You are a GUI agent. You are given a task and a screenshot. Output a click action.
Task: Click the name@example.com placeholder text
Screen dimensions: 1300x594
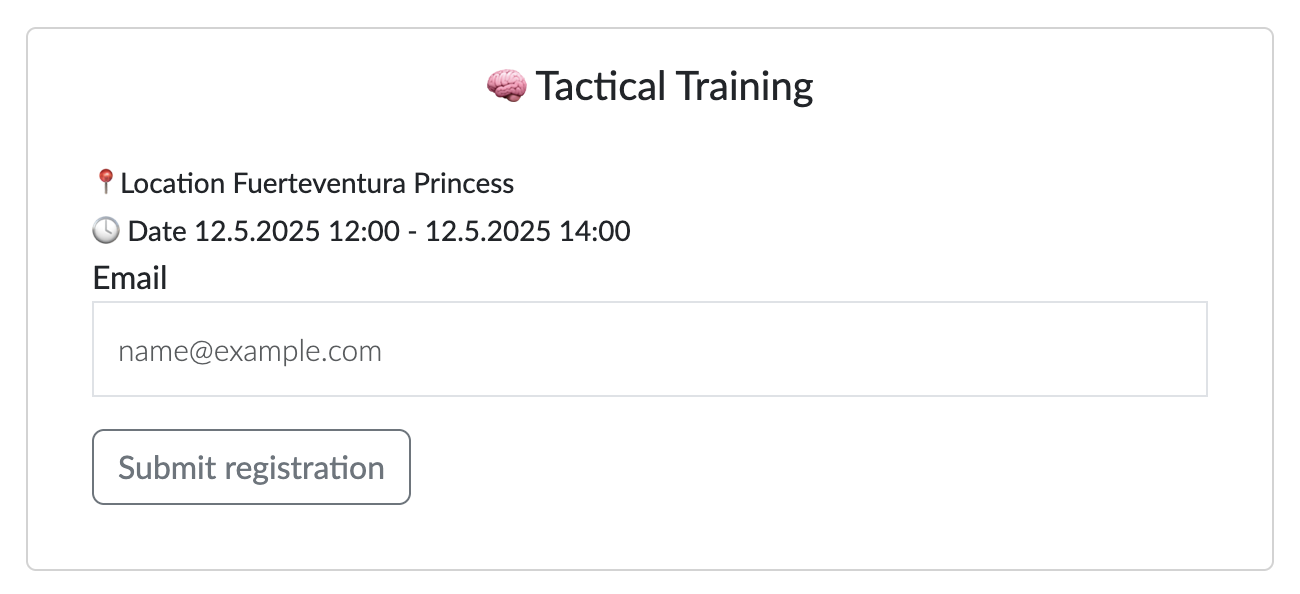pos(250,352)
